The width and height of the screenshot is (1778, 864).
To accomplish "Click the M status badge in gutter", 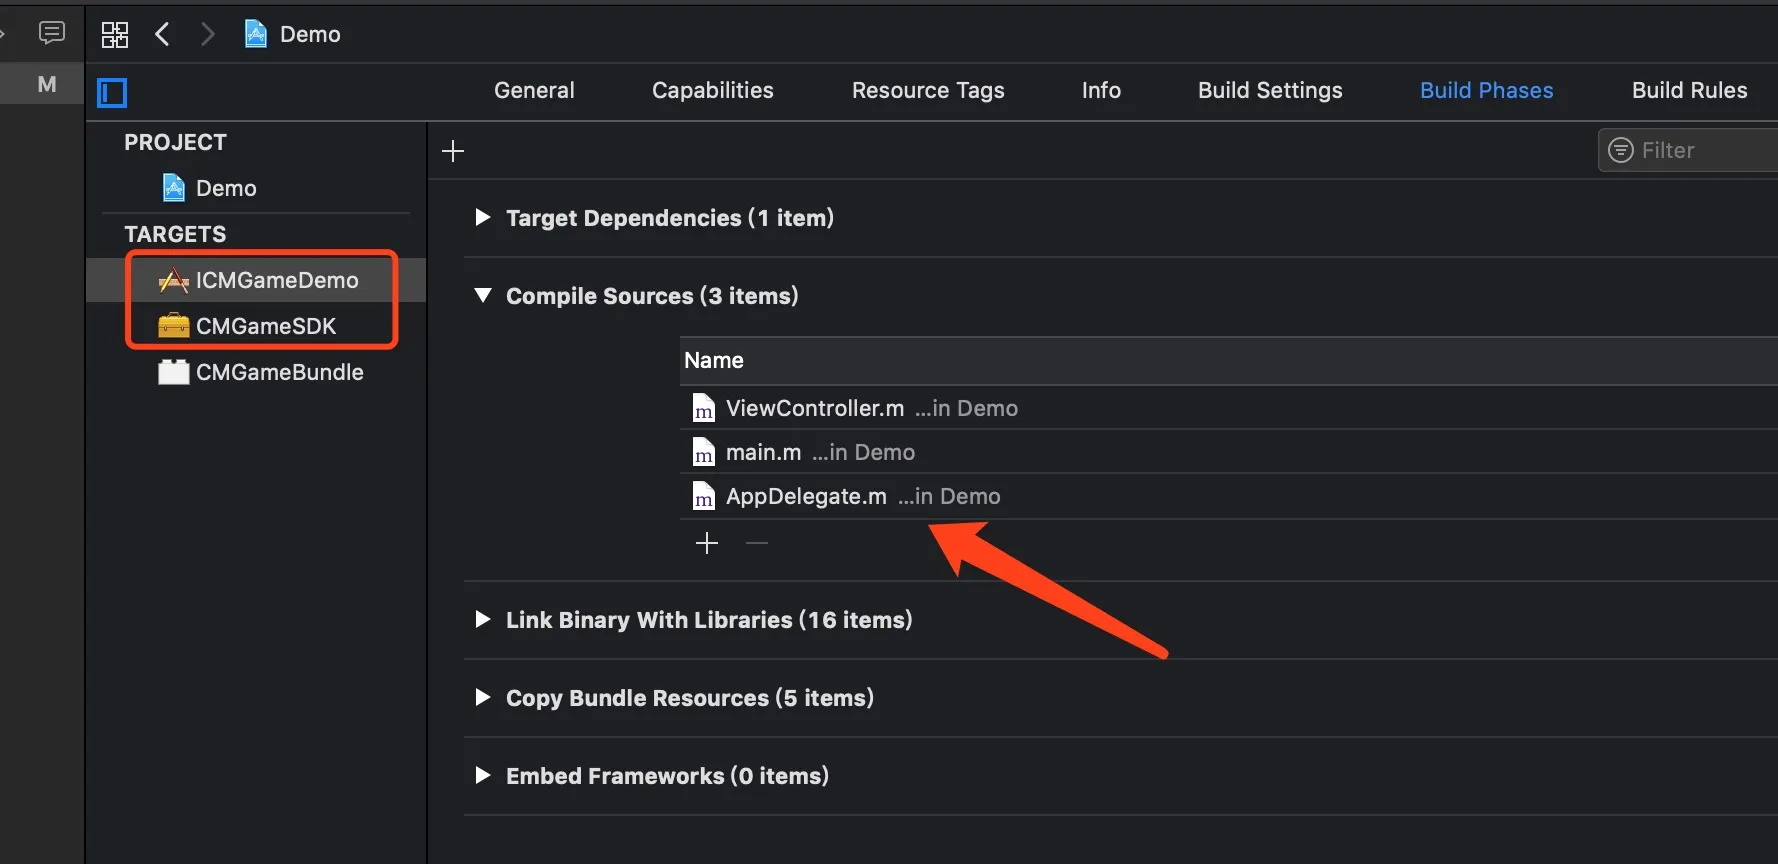I will [46, 84].
